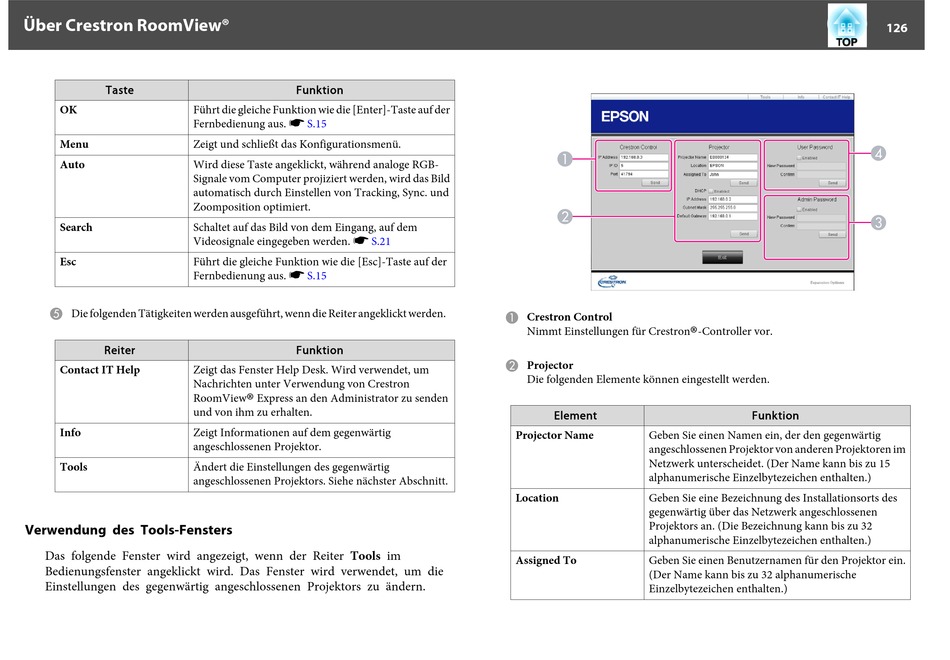The width and height of the screenshot is (950, 660).
Task: Click the 'Auto' cell in Taste table
Action: 121,187
